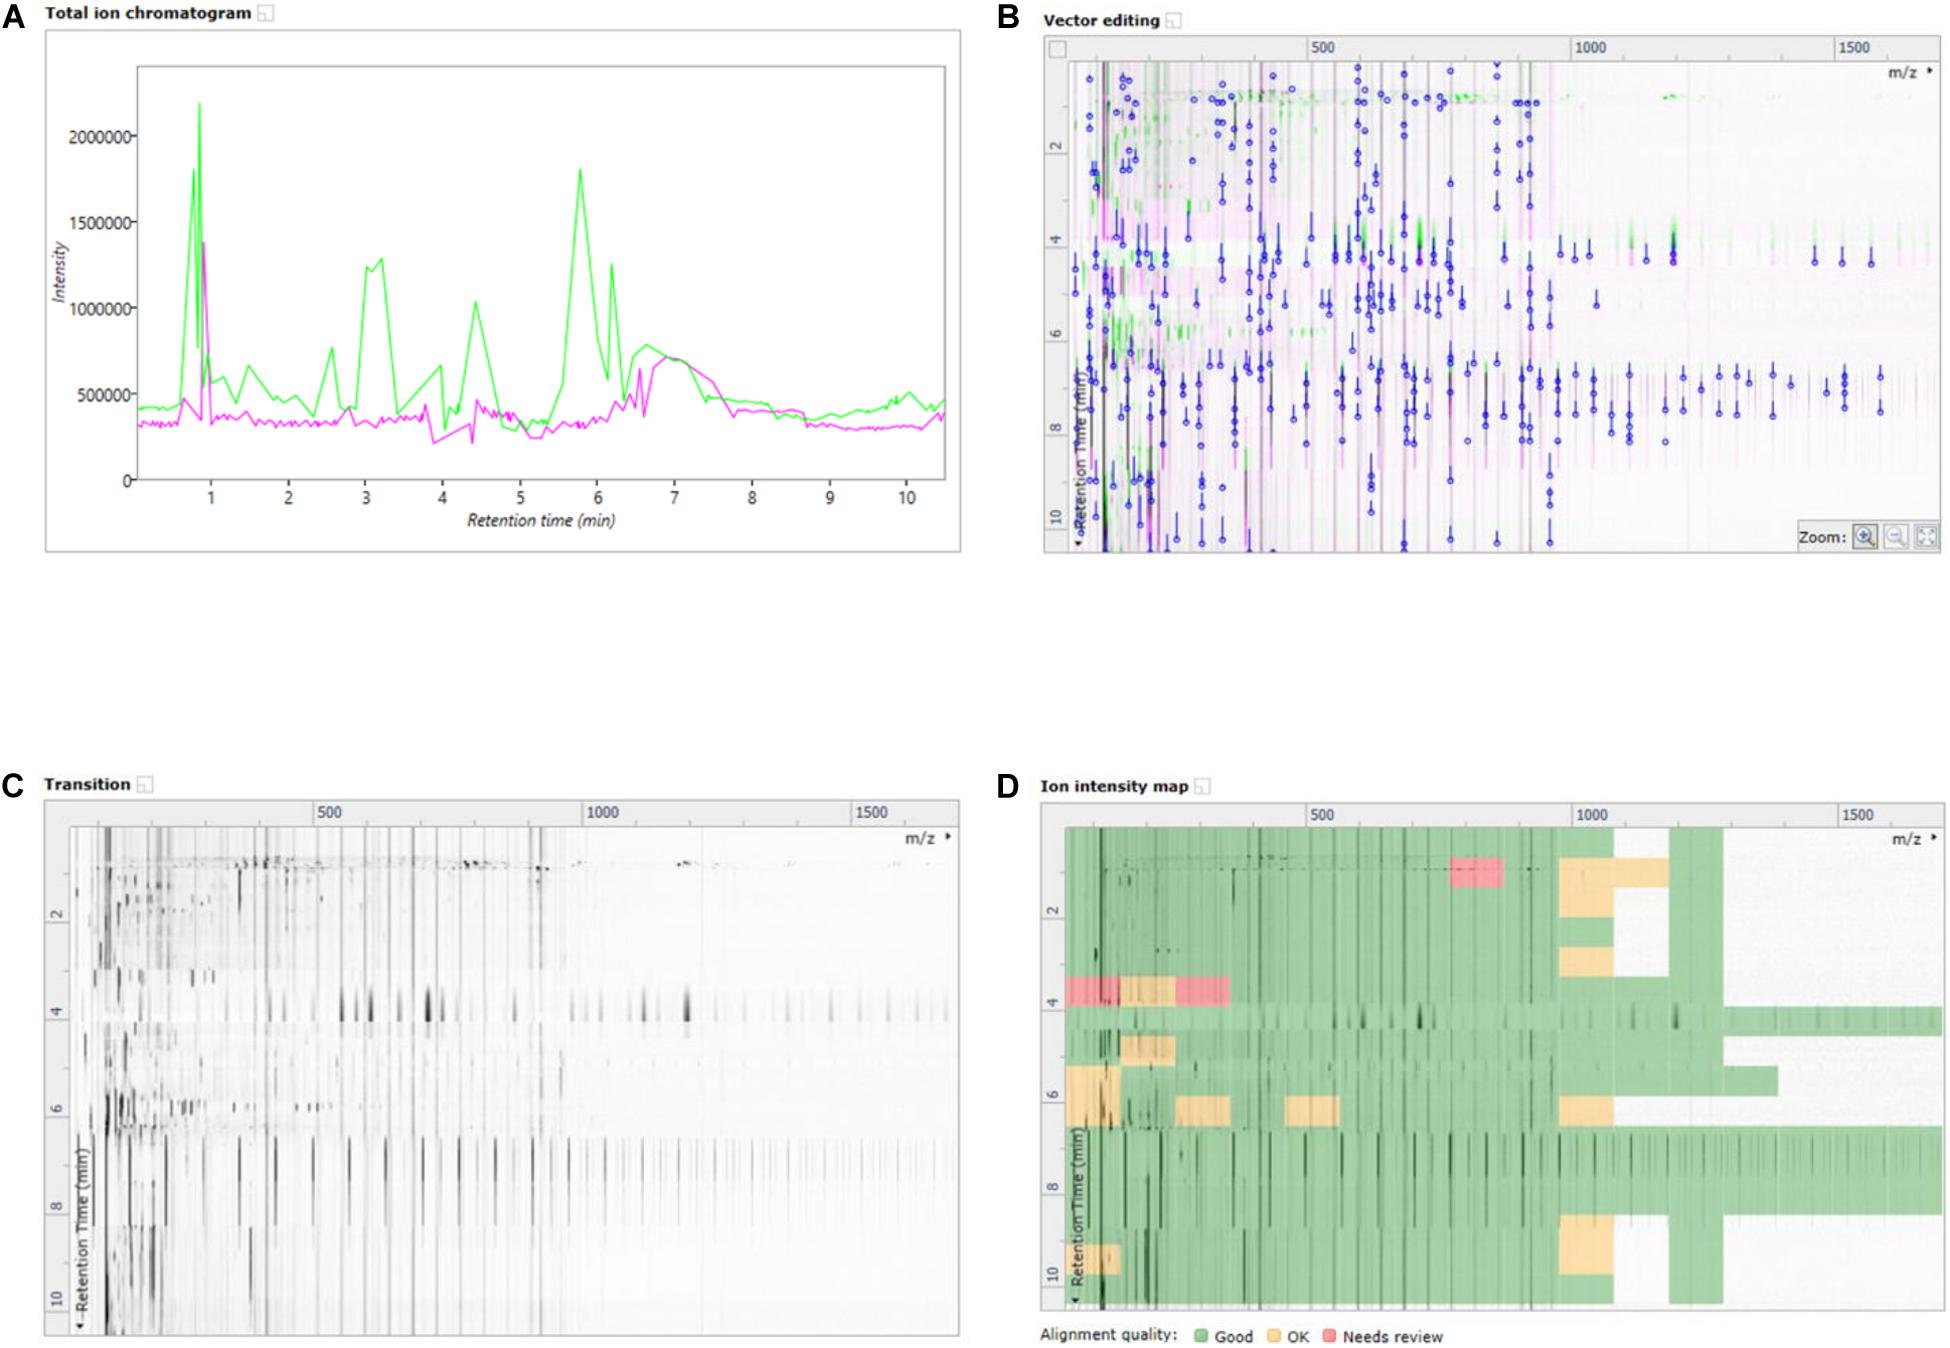The width and height of the screenshot is (1950, 1348).
Task: Pop out the Transition panel
Action: (145, 785)
